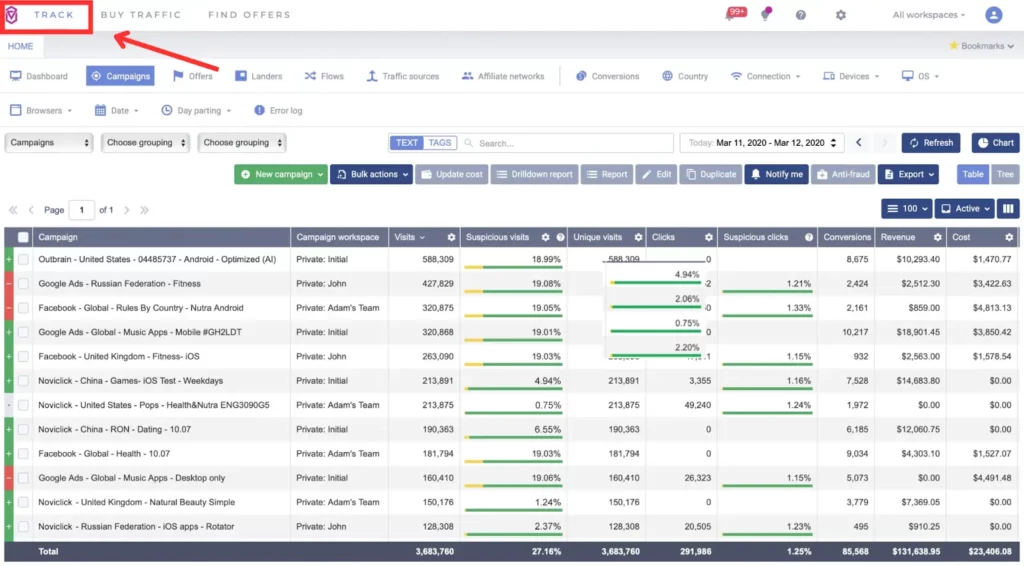
Task: Click the Refresh button
Action: pyautogui.click(x=931, y=142)
